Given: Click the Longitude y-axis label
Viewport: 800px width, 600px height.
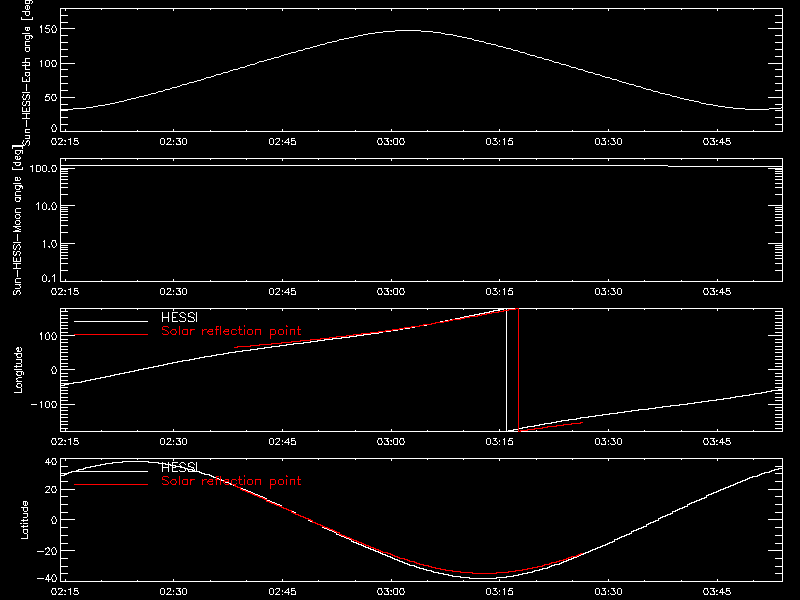Looking at the screenshot, I should coord(18,370).
